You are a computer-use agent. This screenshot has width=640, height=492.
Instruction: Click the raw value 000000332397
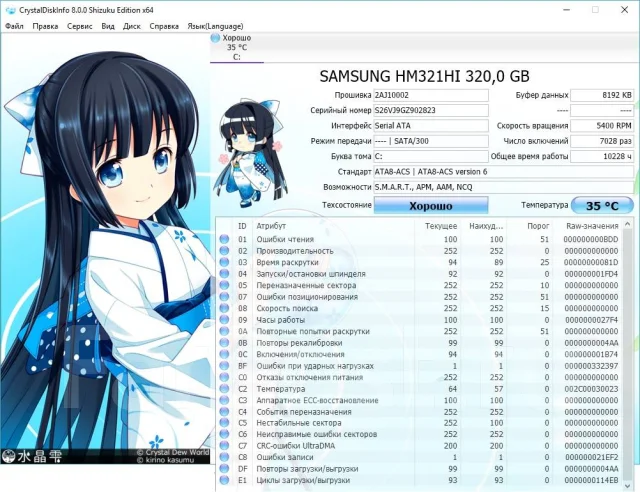pos(591,366)
